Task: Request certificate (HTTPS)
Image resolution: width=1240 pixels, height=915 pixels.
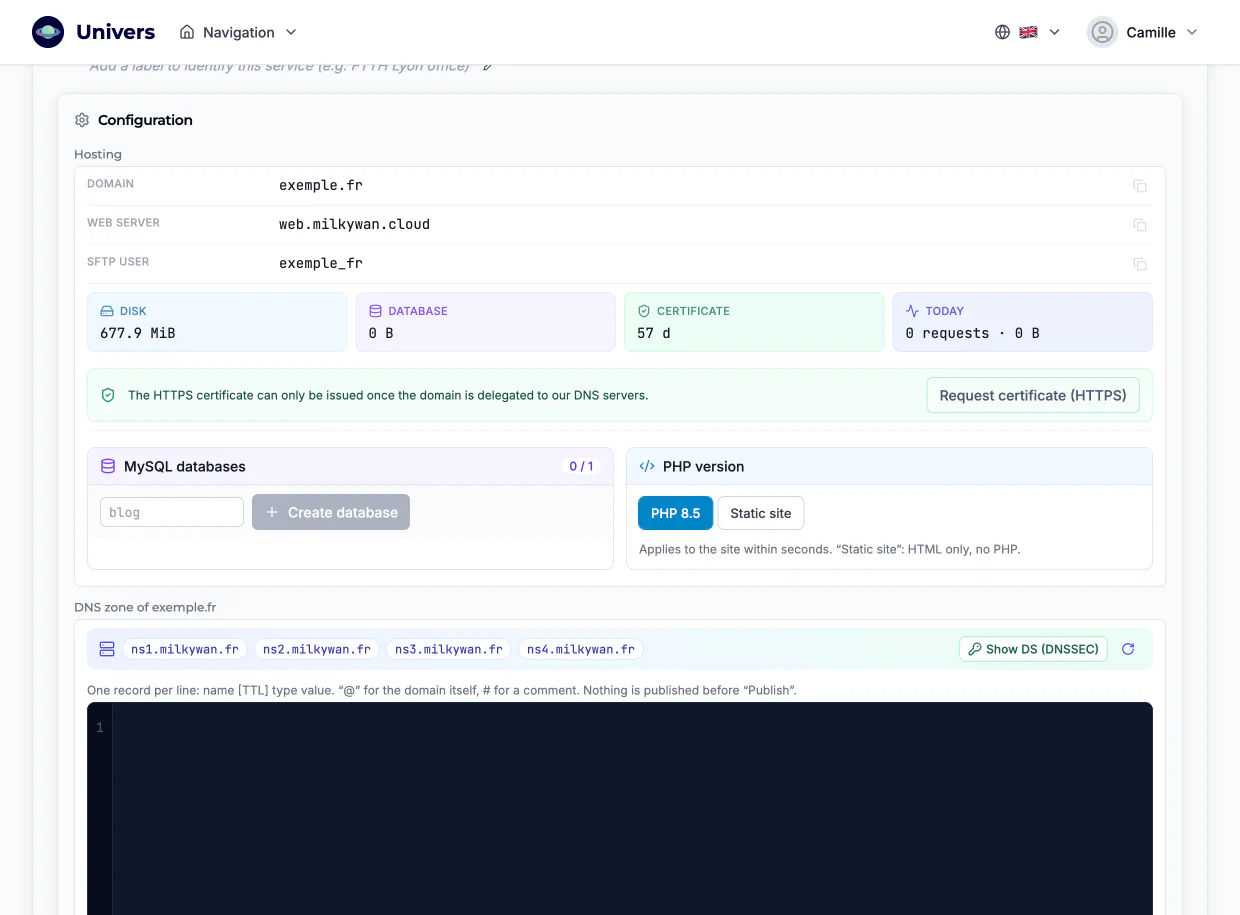Action: pyautogui.click(x=1033, y=395)
